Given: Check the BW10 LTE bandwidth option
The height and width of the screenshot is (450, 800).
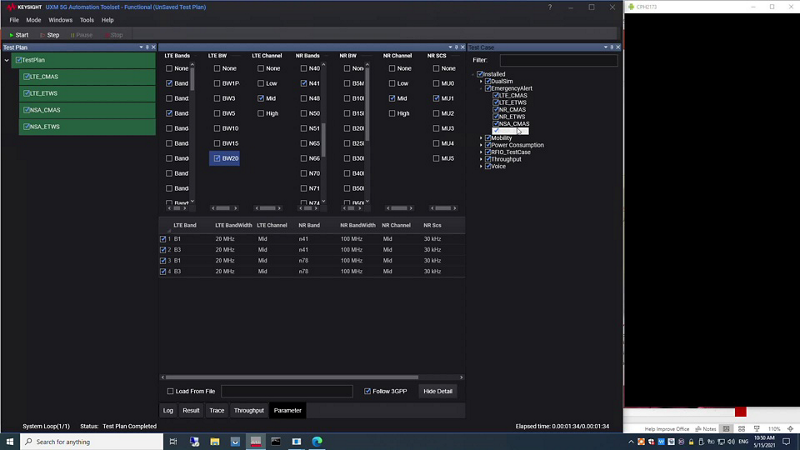Looking at the screenshot, I should pyautogui.click(x=217, y=129).
